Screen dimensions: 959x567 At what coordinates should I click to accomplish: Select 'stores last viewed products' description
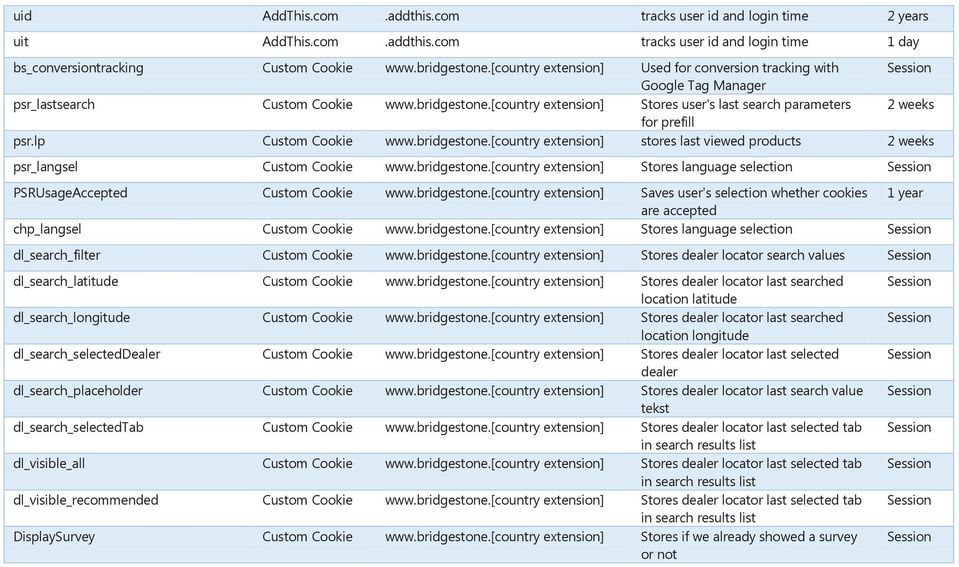(x=720, y=142)
